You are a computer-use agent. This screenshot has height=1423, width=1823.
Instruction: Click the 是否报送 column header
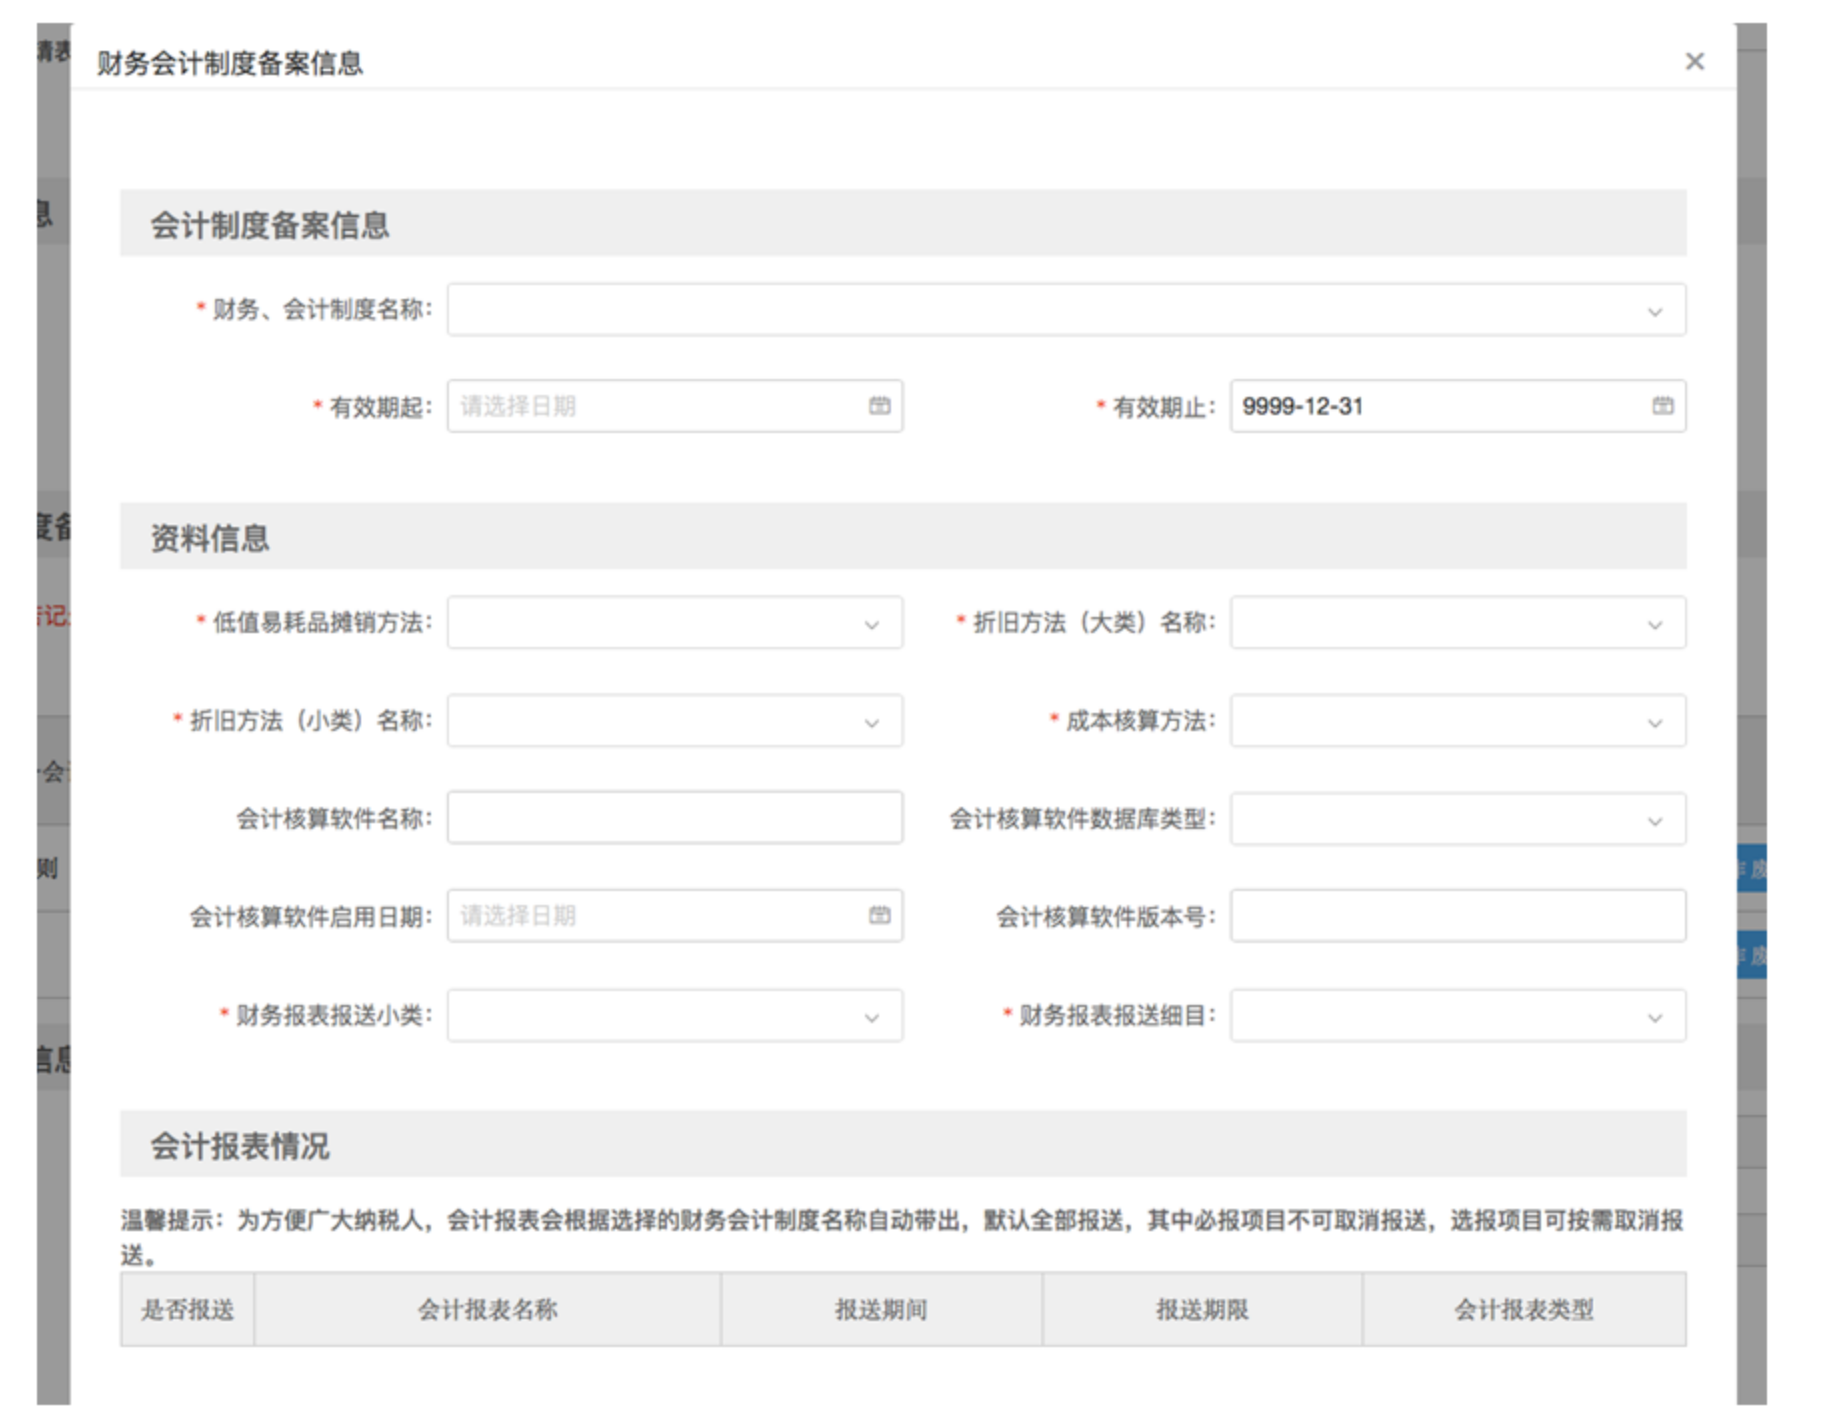[187, 1310]
